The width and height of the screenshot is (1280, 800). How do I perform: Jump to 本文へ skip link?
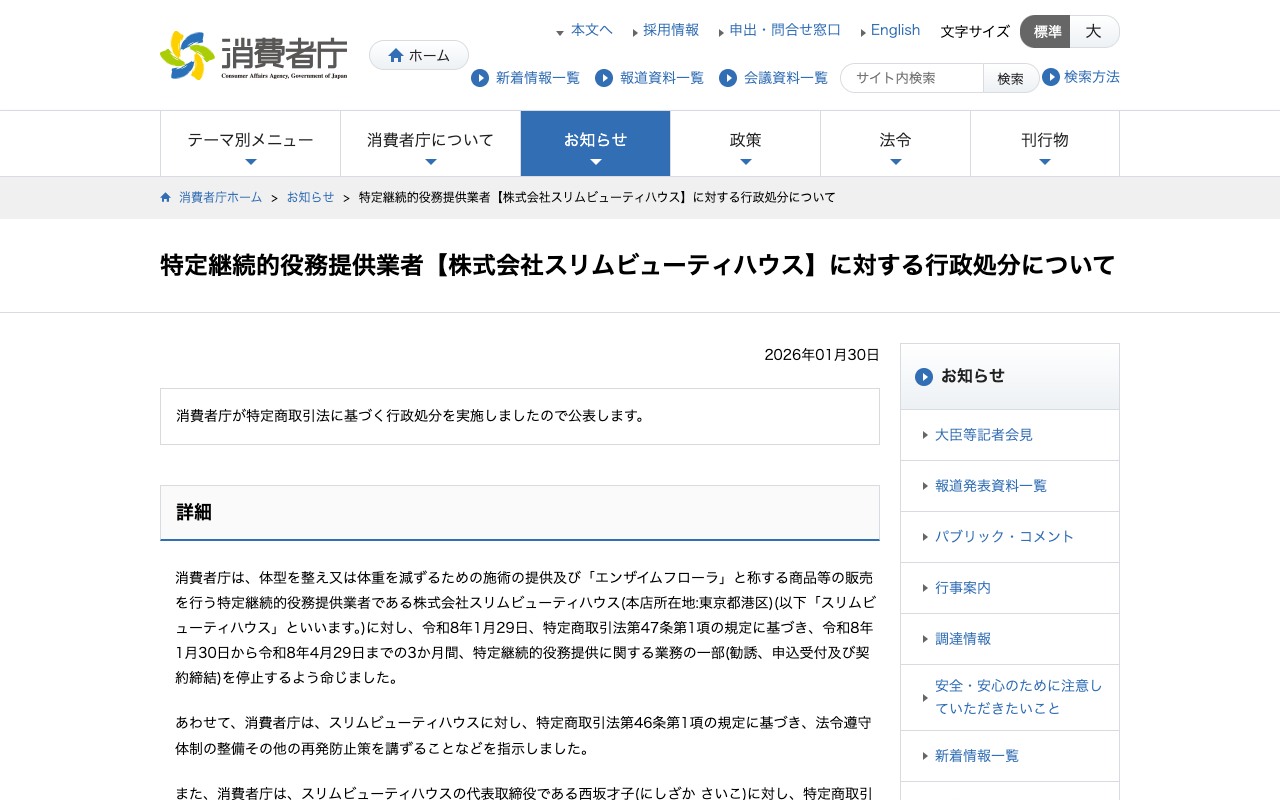(x=591, y=30)
